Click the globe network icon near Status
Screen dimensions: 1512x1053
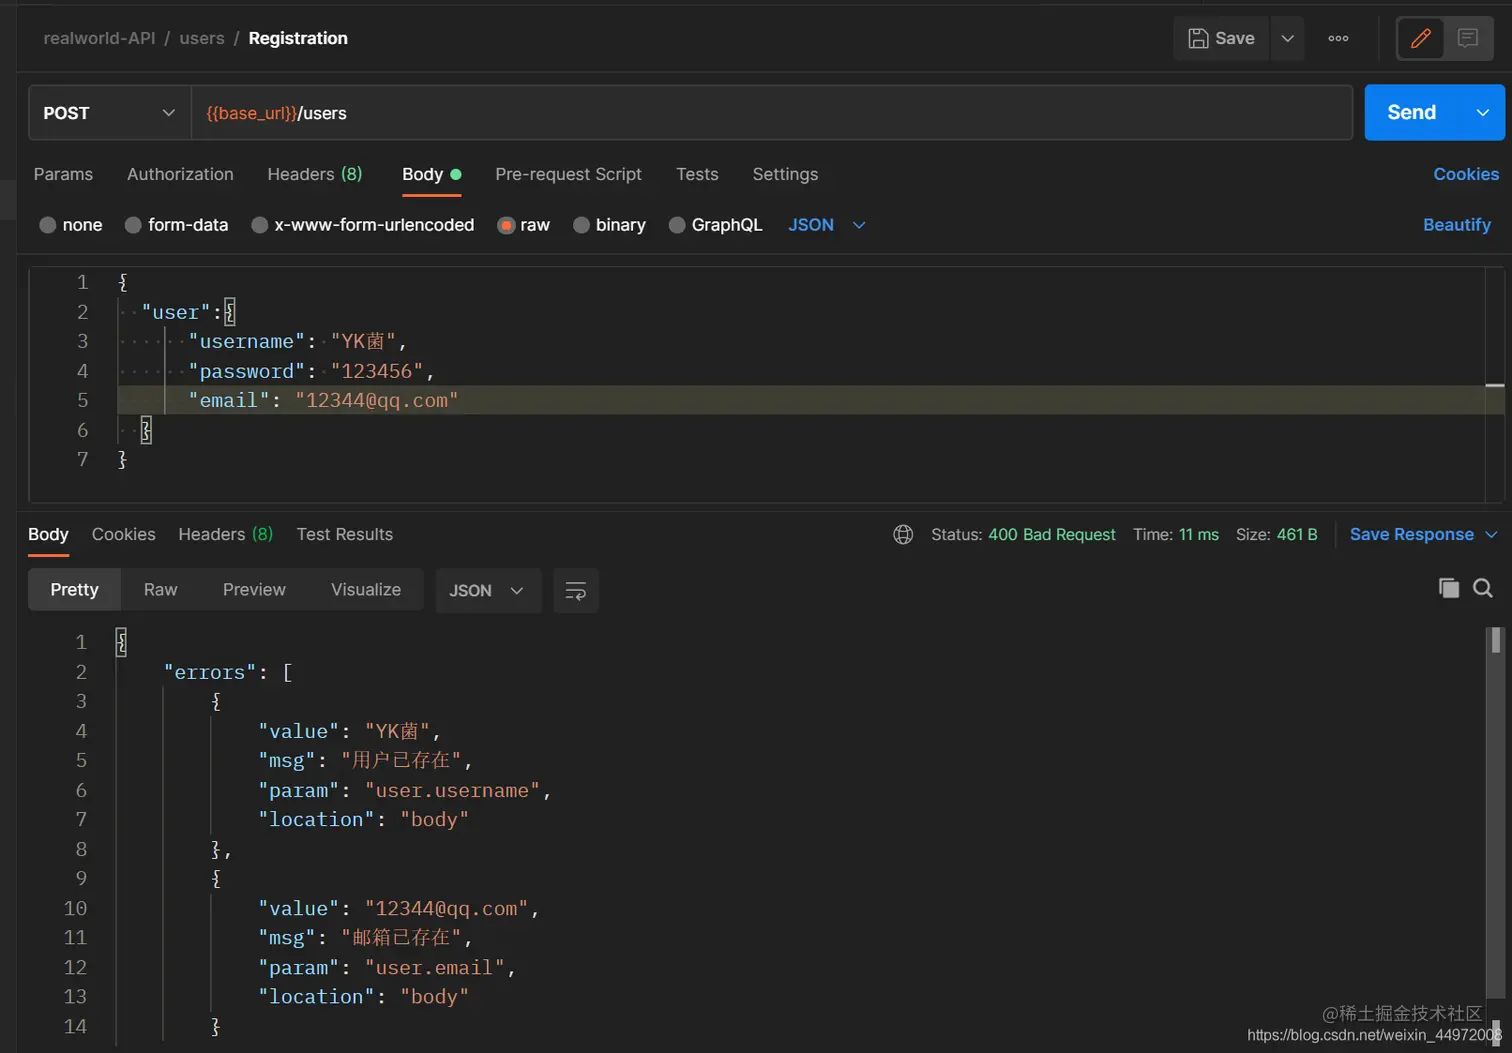click(x=903, y=534)
